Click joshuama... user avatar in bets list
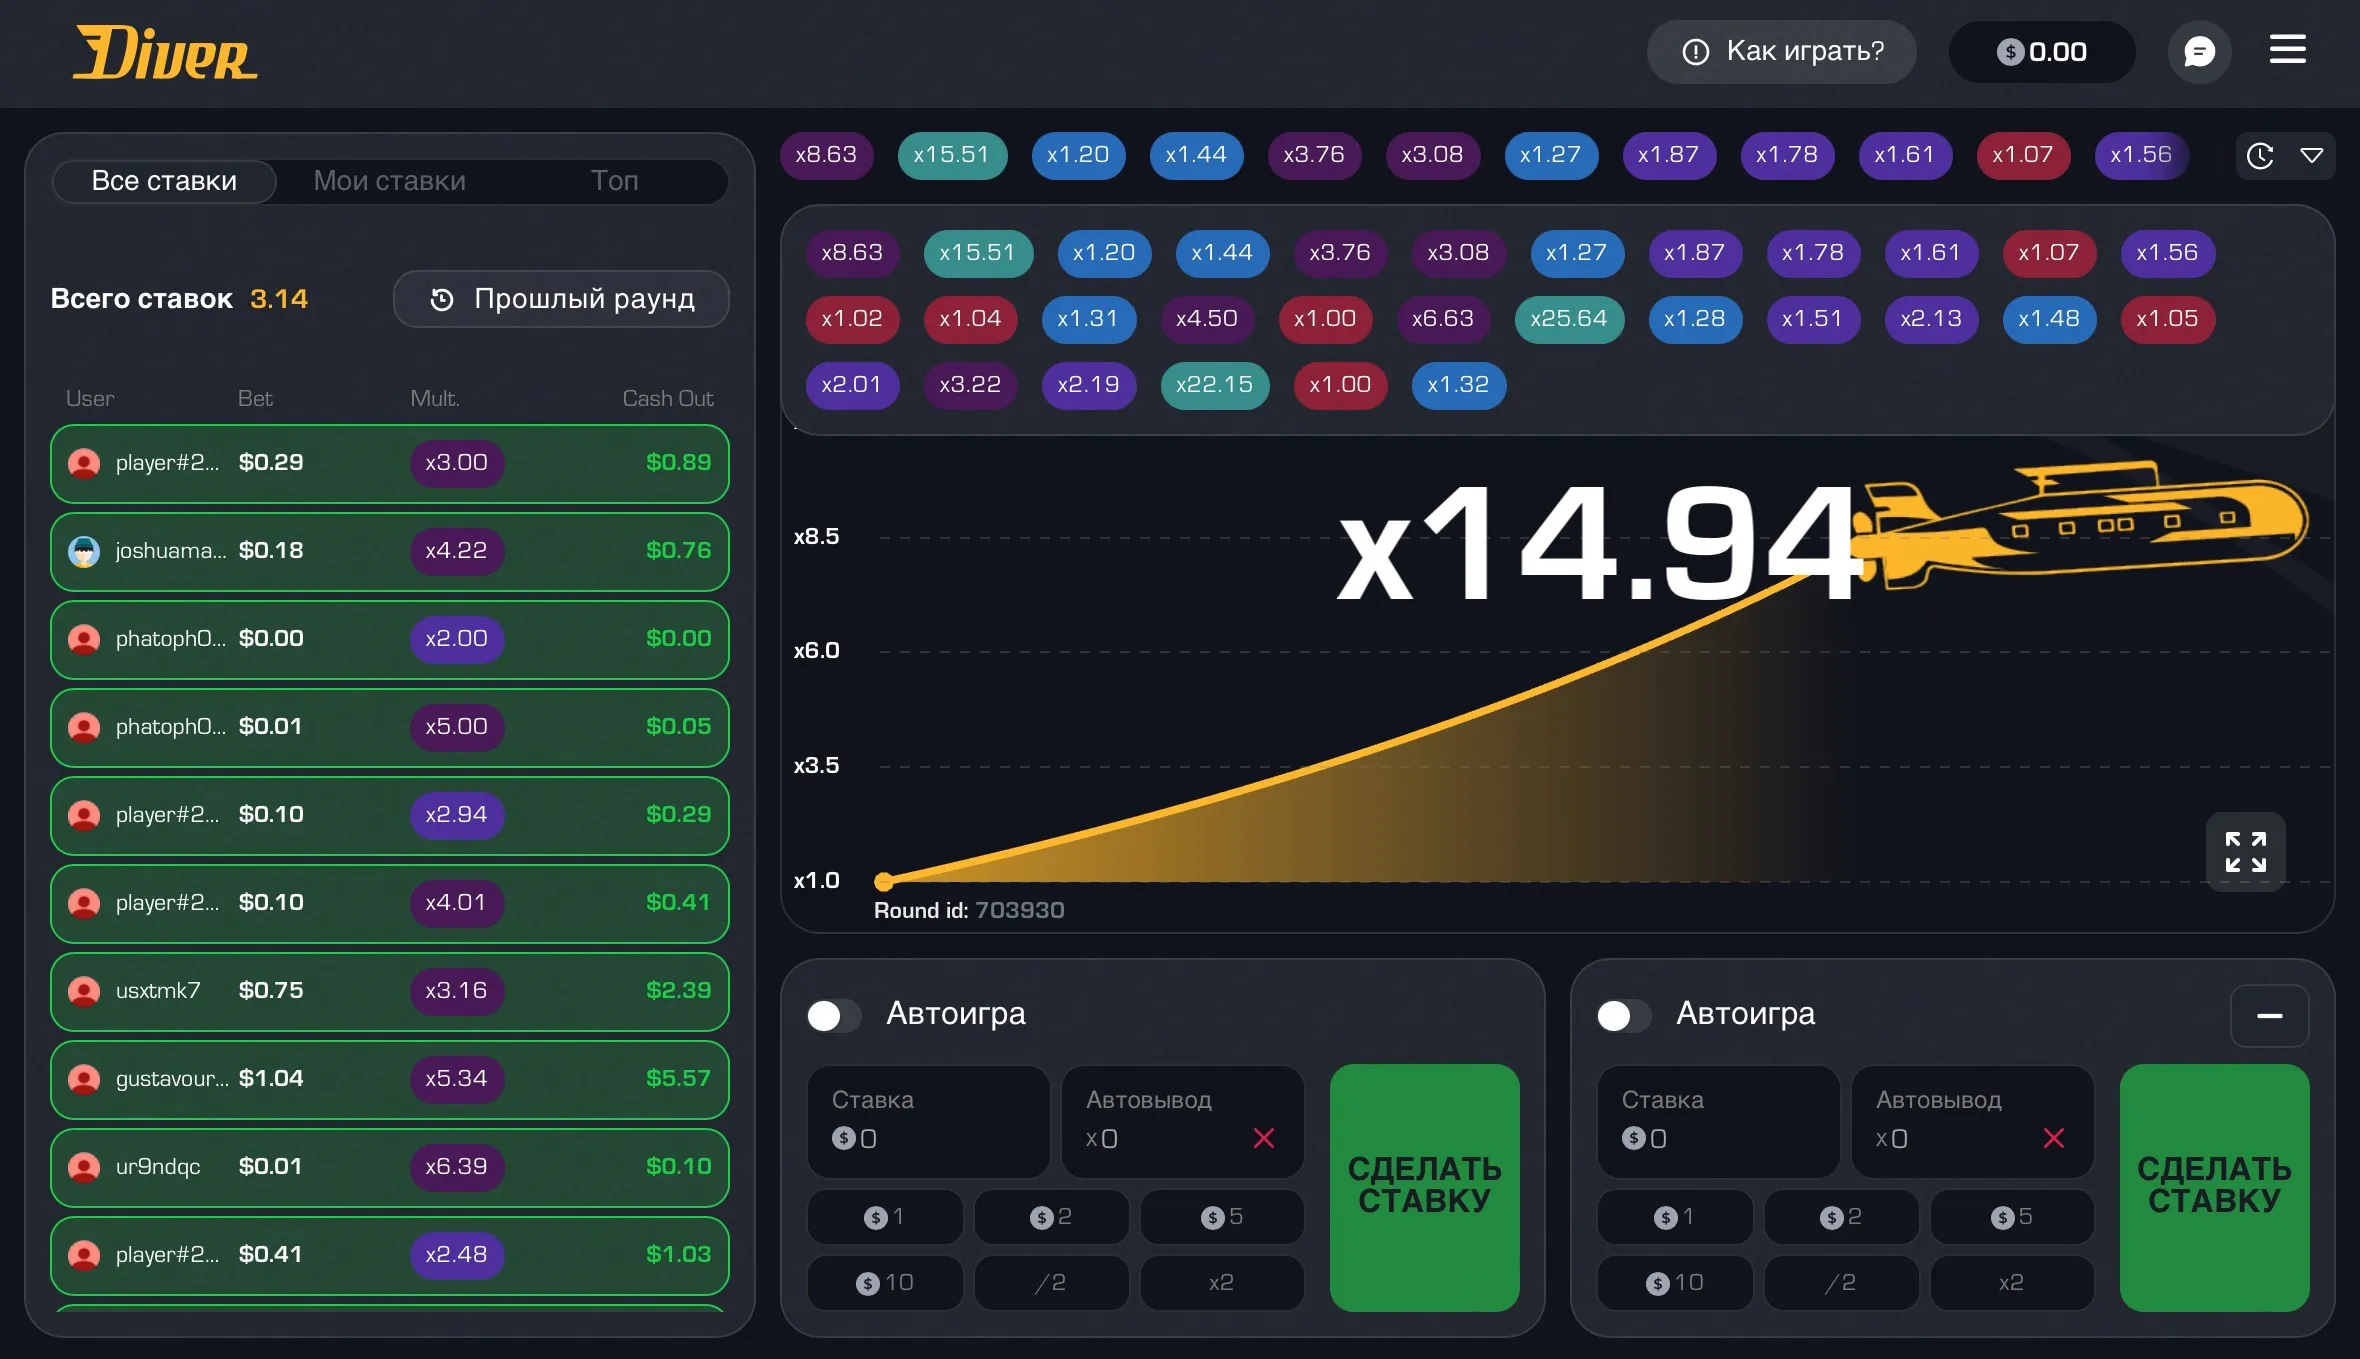Image resolution: width=2360 pixels, height=1359 pixels. pyautogui.click(x=84, y=551)
